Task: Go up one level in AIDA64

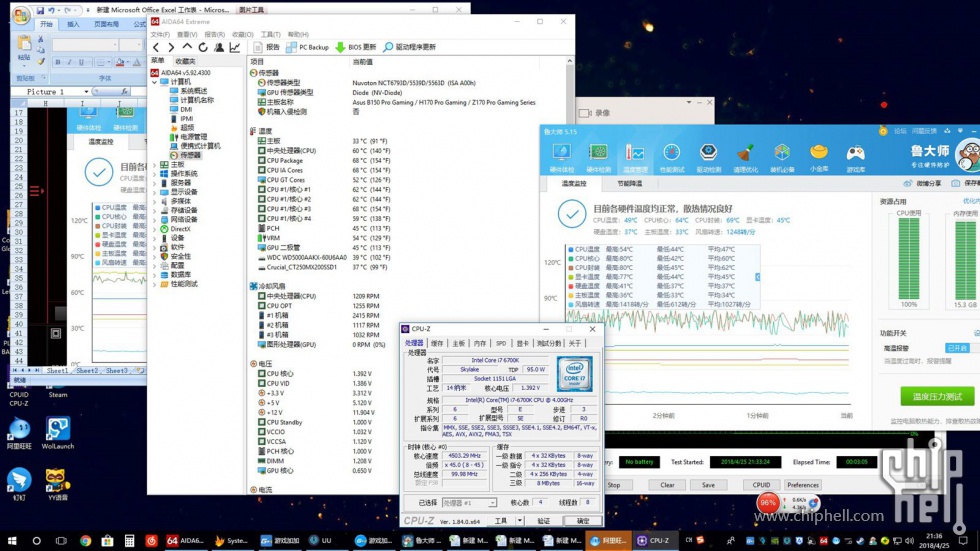Action: point(187,47)
